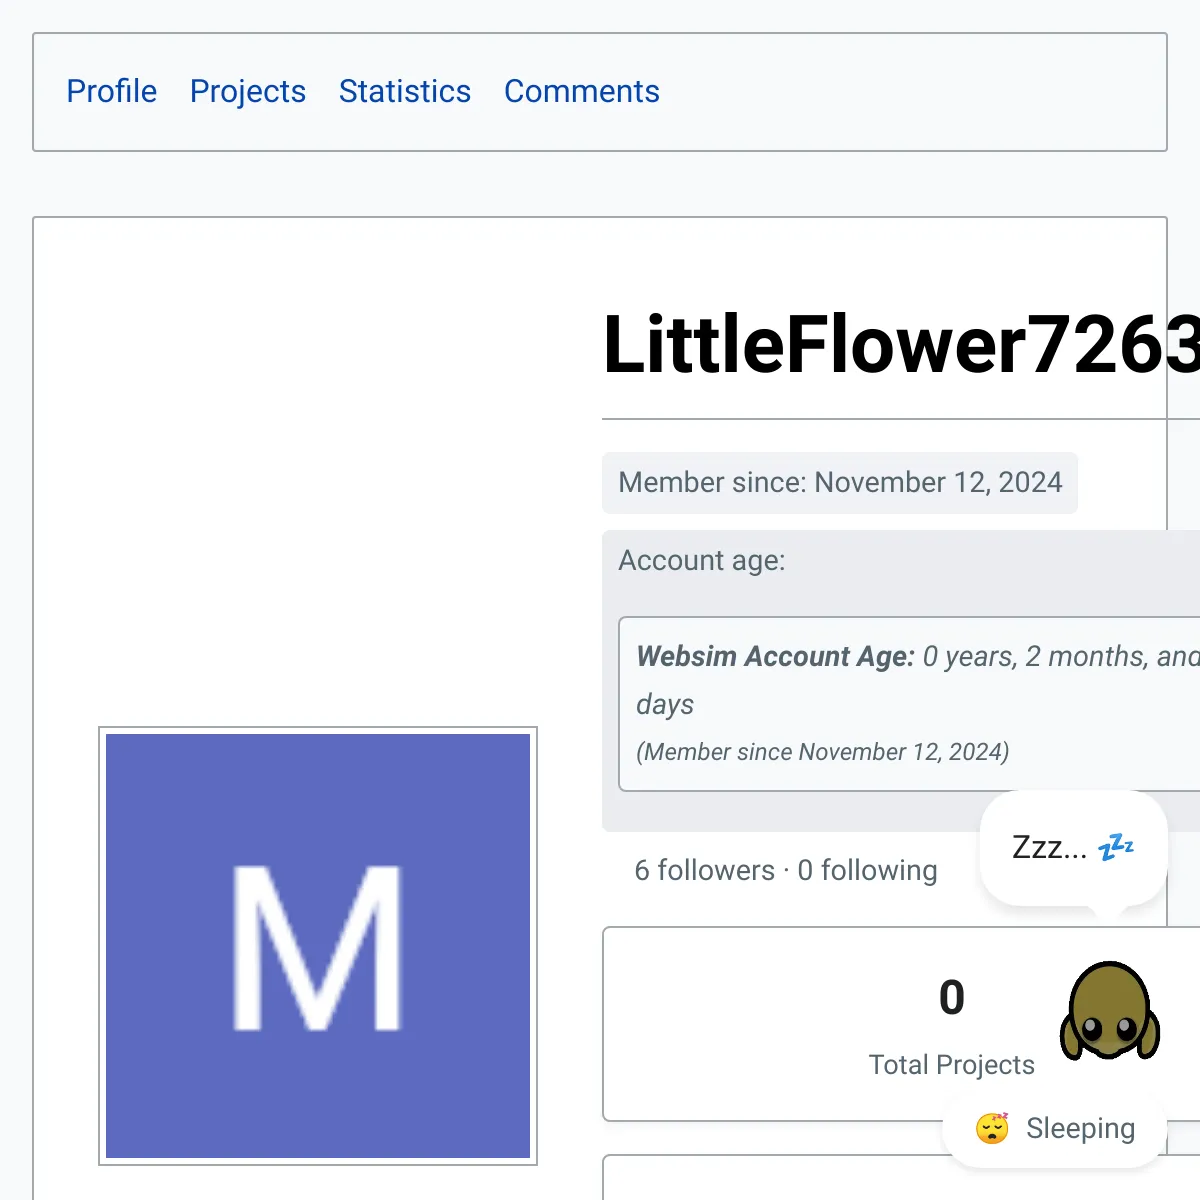Switch to the Projects tab

pos(248,91)
